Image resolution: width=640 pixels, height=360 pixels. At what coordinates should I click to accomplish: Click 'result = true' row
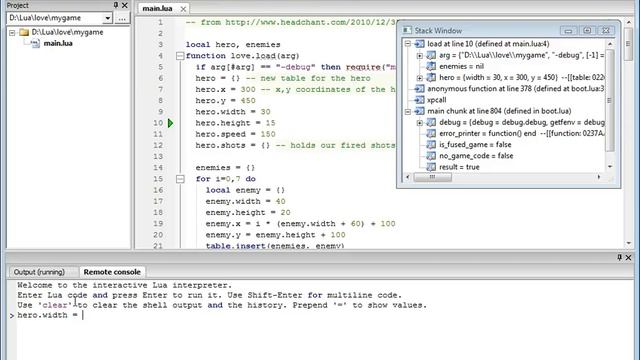459,167
